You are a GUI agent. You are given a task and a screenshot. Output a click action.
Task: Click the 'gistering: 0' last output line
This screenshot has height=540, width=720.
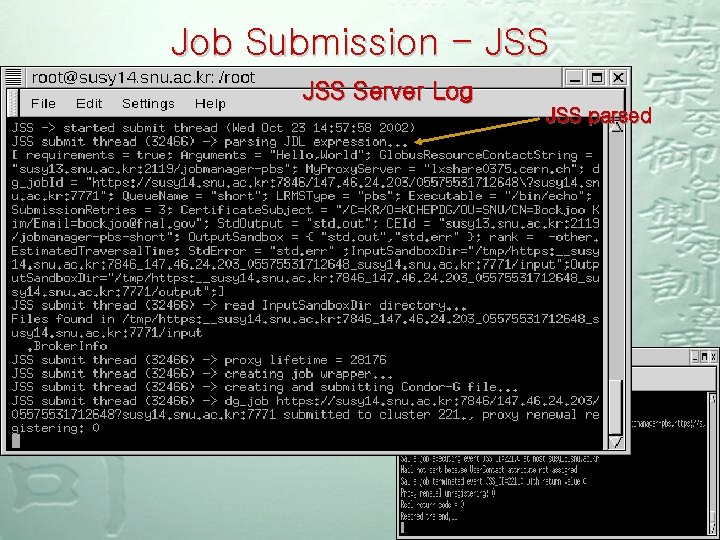coord(55,428)
